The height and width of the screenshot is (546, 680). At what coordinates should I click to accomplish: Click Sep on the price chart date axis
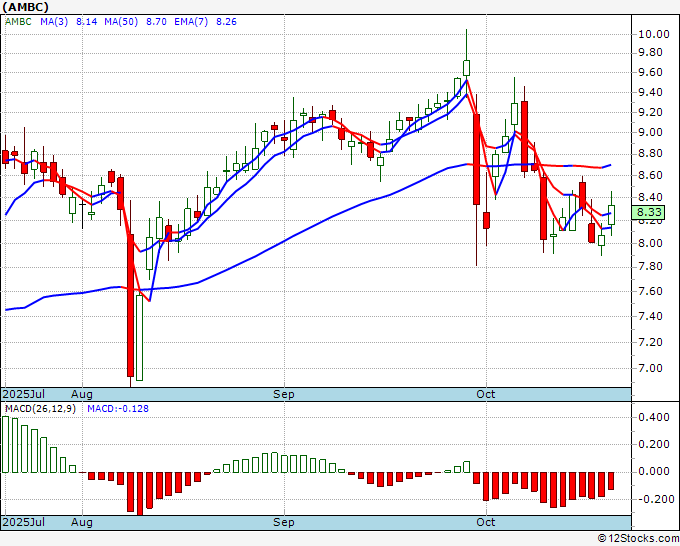coord(284,394)
